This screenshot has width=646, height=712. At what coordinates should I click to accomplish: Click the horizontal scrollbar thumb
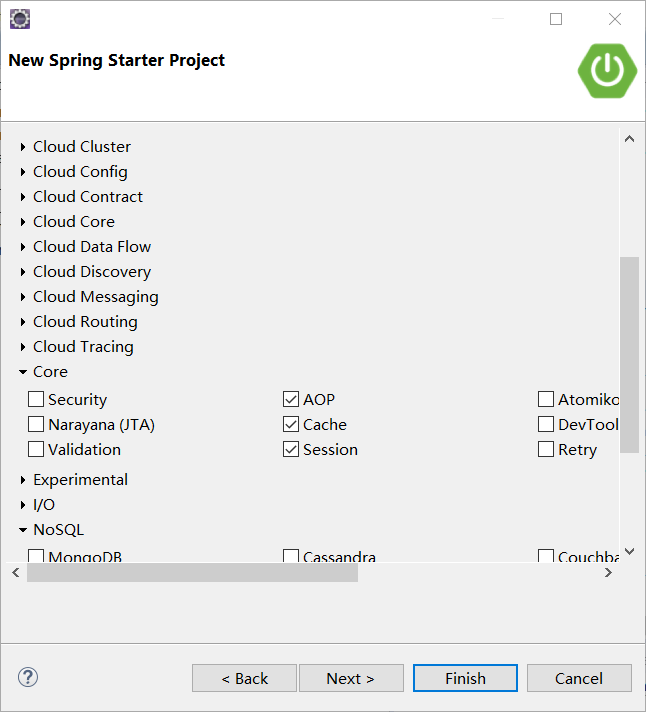pyautogui.click(x=192, y=573)
